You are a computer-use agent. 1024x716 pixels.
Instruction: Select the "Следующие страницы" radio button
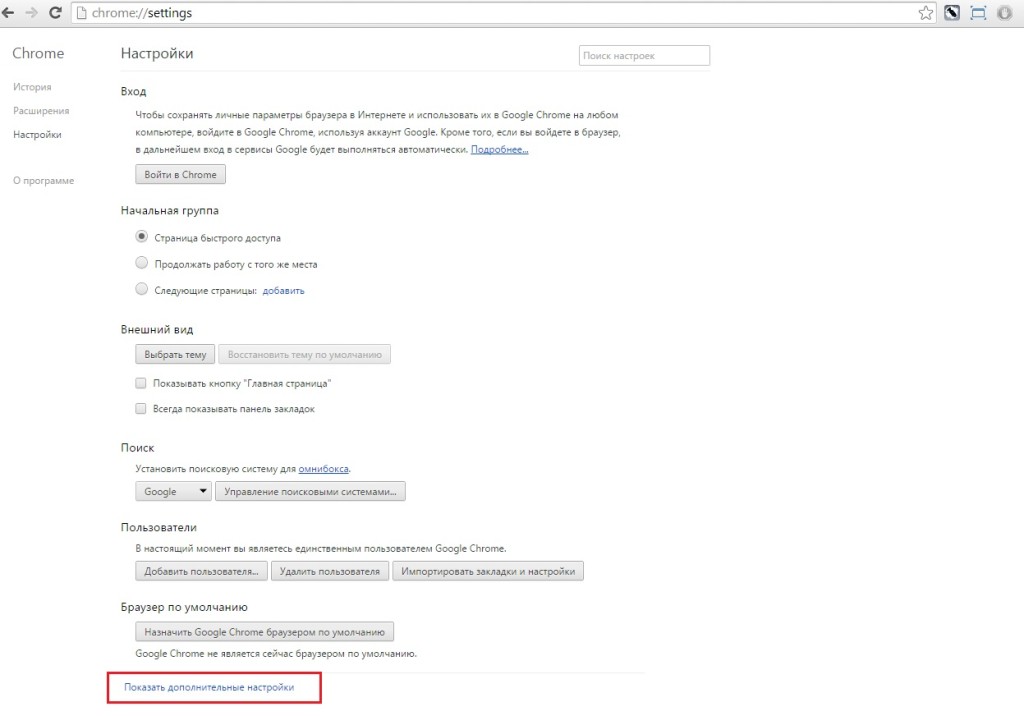click(x=141, y=290)
